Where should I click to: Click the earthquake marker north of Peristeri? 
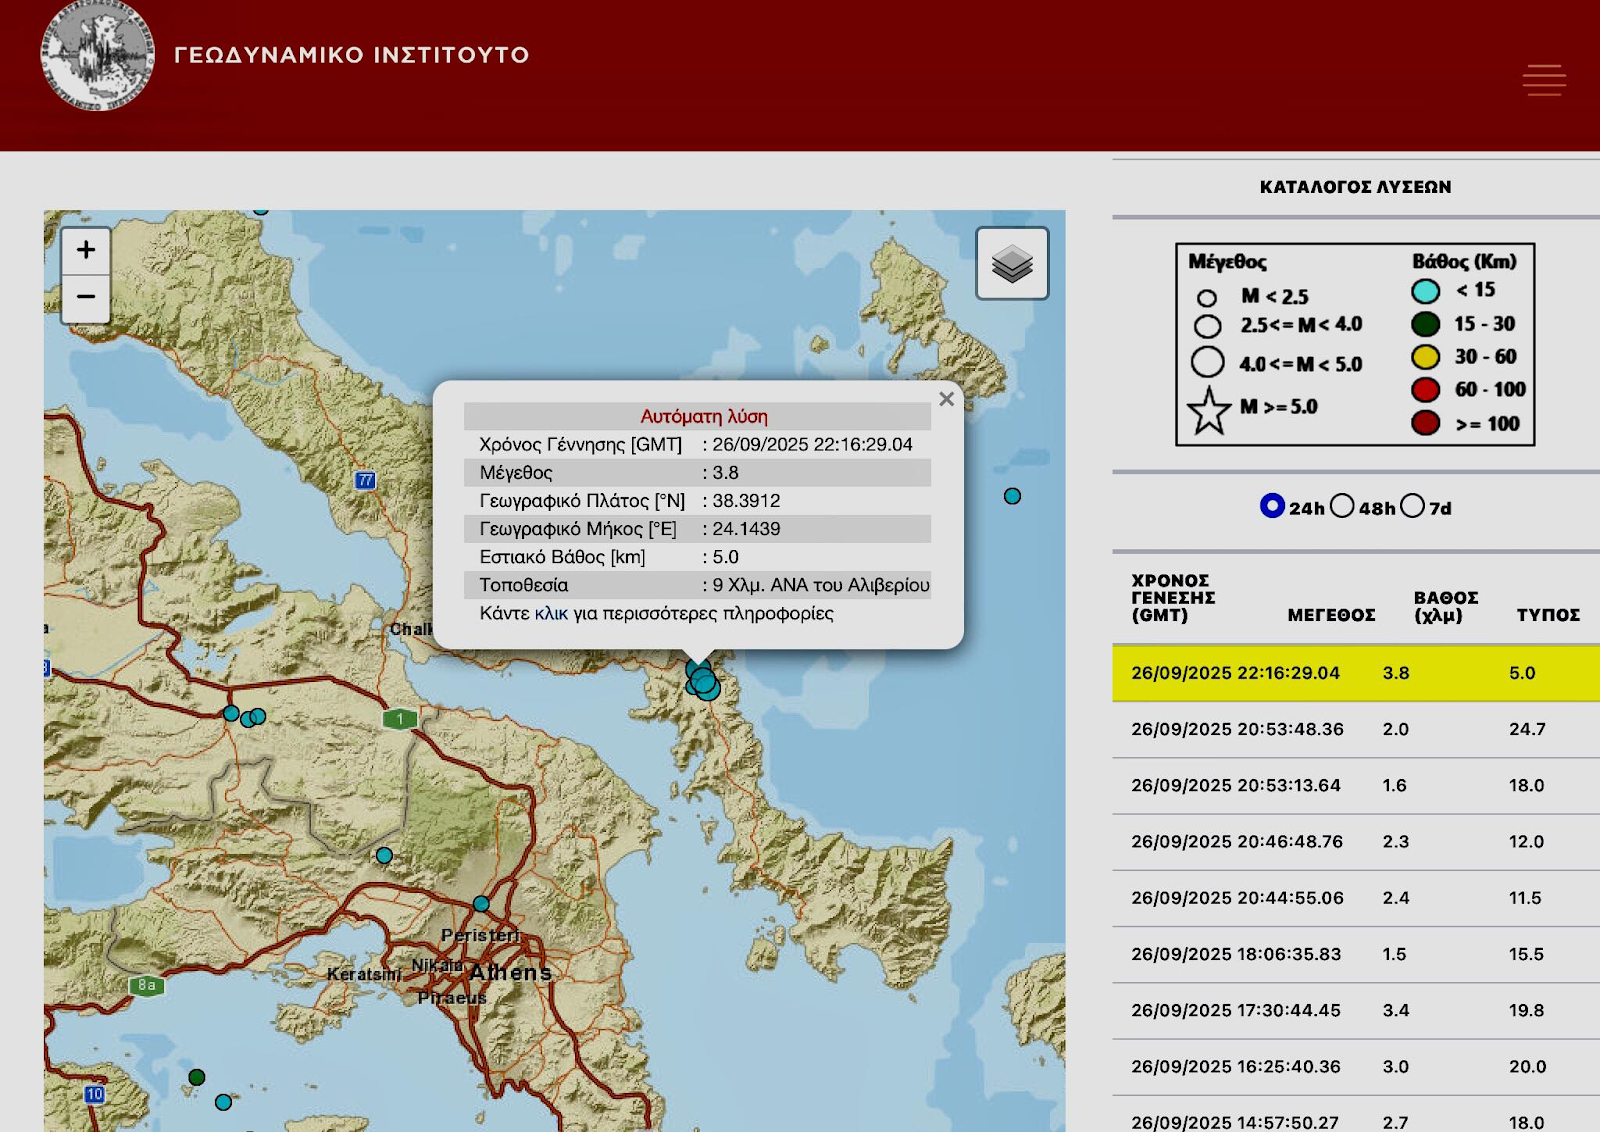[481, 903]
